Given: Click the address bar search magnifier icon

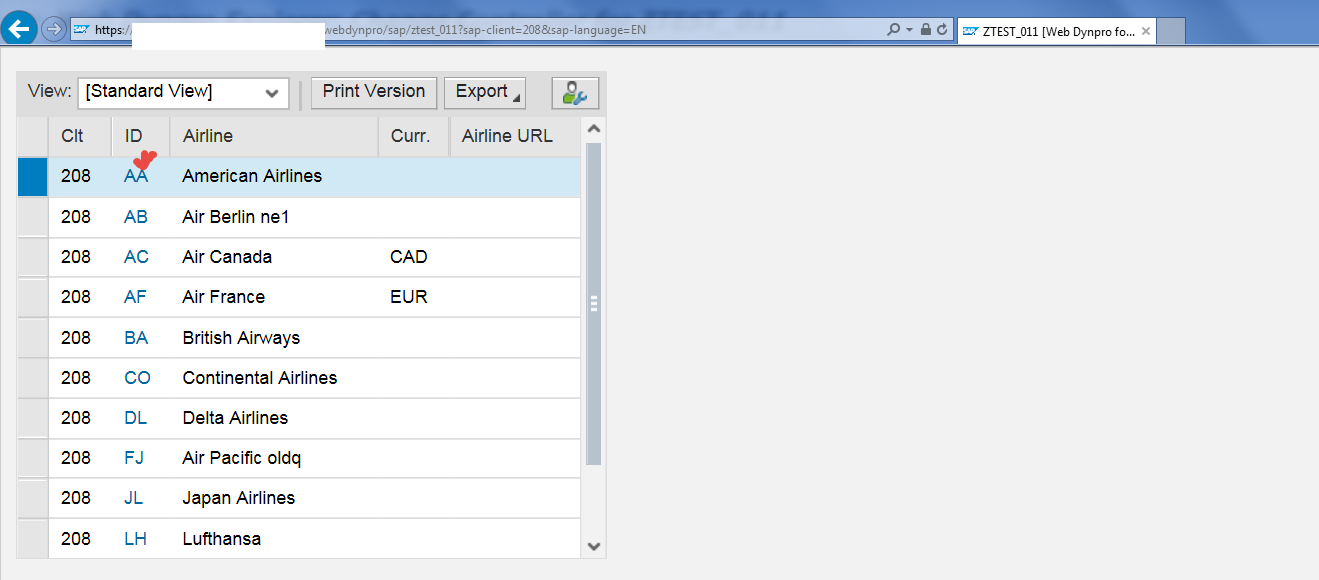Looking at the screenshot, I should tap(893, 30).
